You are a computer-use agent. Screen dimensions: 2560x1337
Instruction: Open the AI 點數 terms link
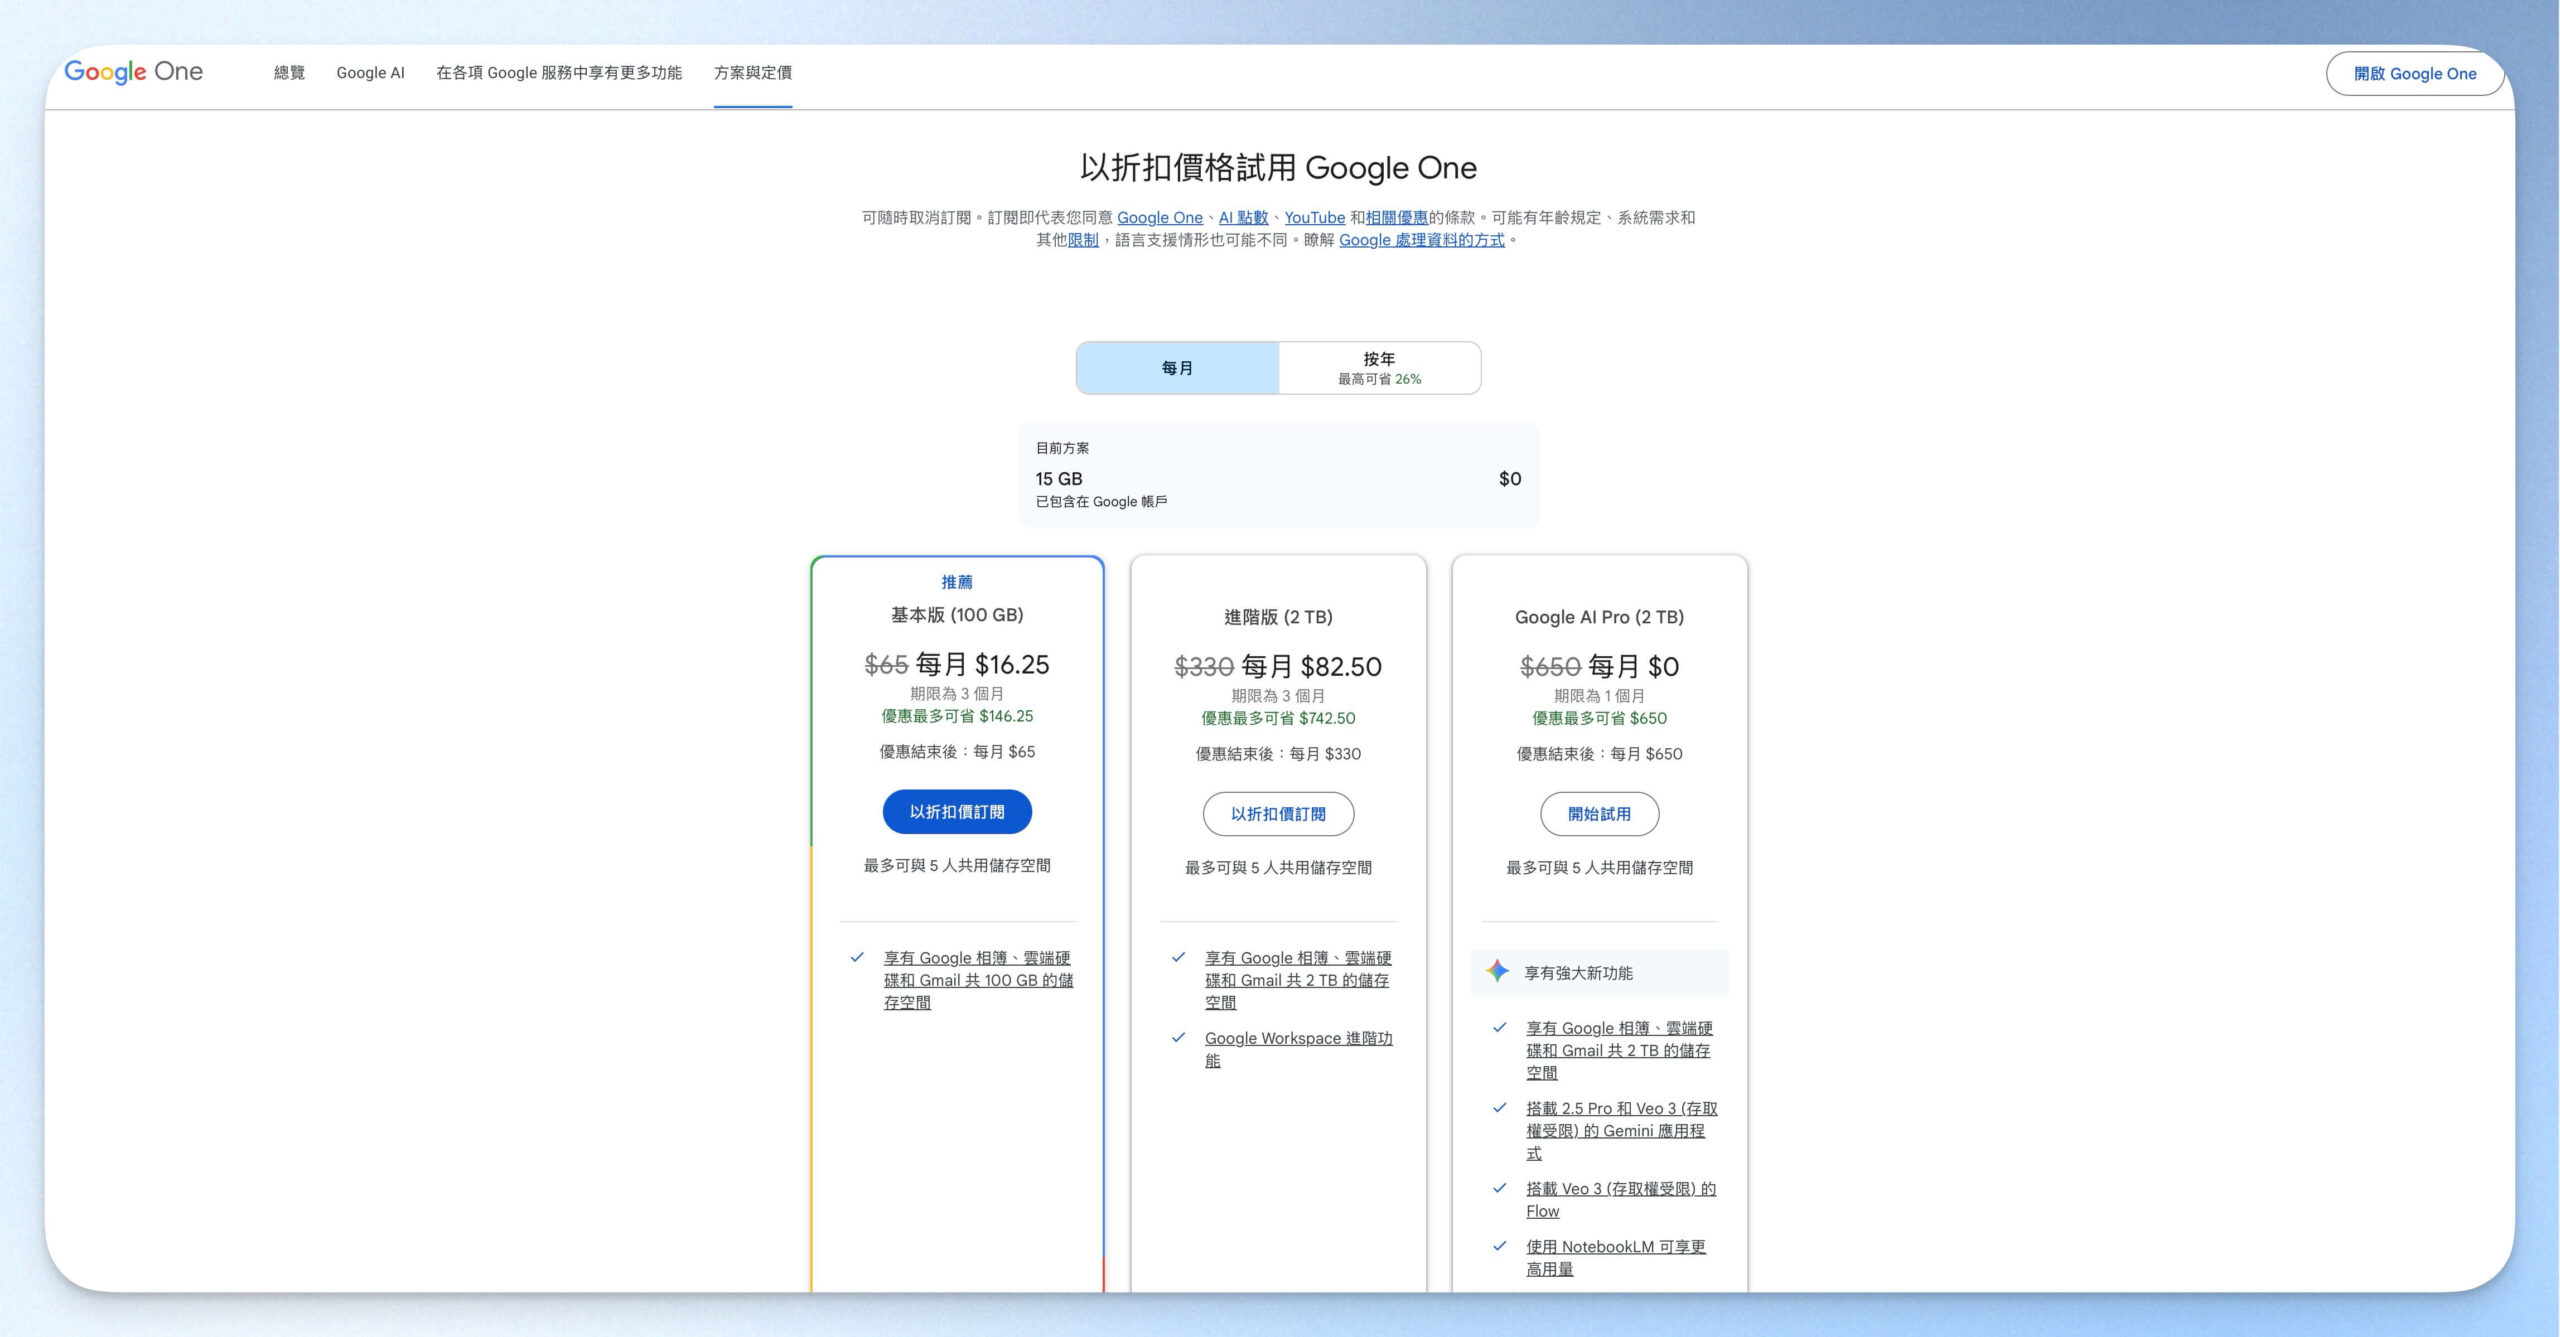[1243, 218]
